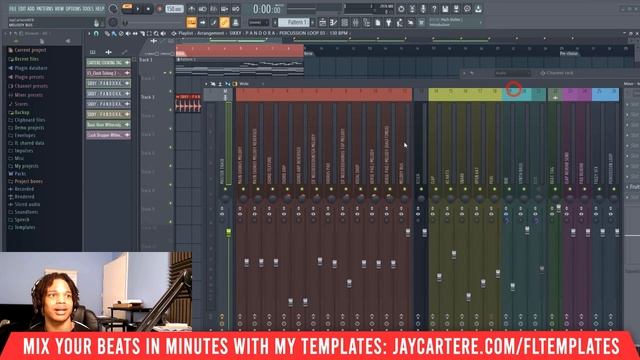Screen dimensions: 640x360
Task: Click the view Playlist icon
Action: 322,22
